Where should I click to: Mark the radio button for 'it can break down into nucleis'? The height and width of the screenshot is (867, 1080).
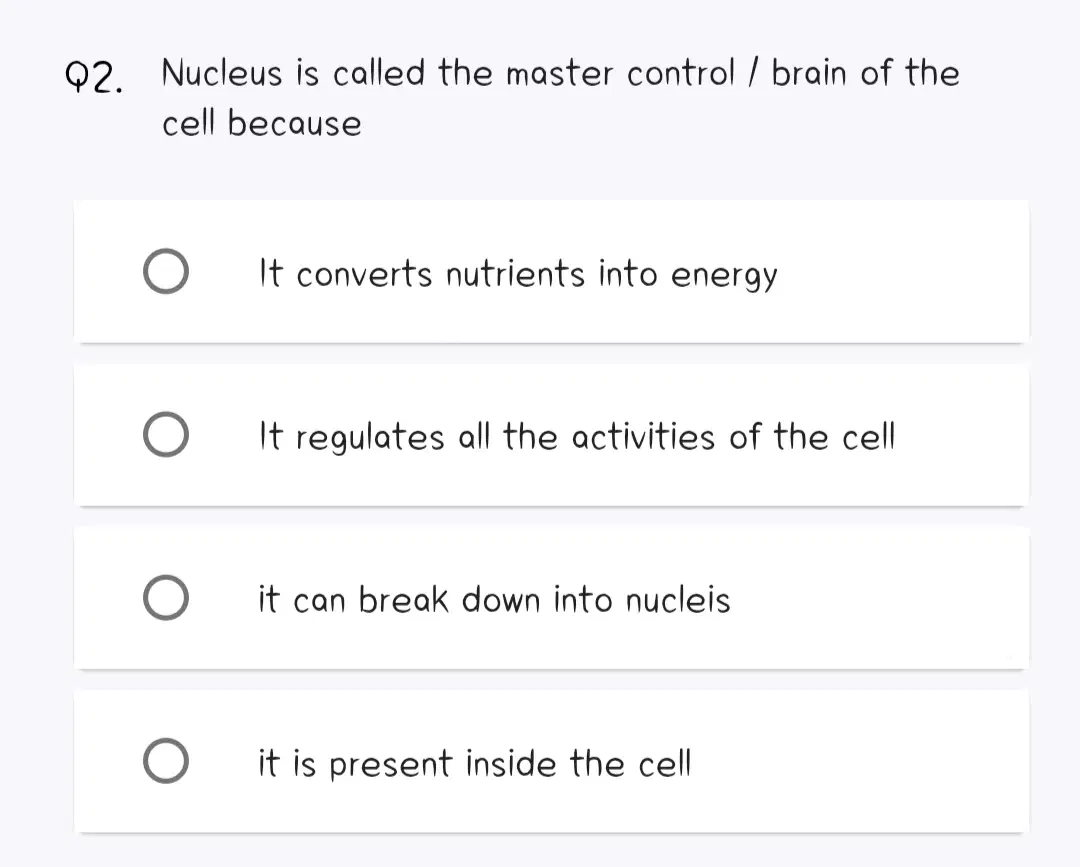tap(166, 598)
